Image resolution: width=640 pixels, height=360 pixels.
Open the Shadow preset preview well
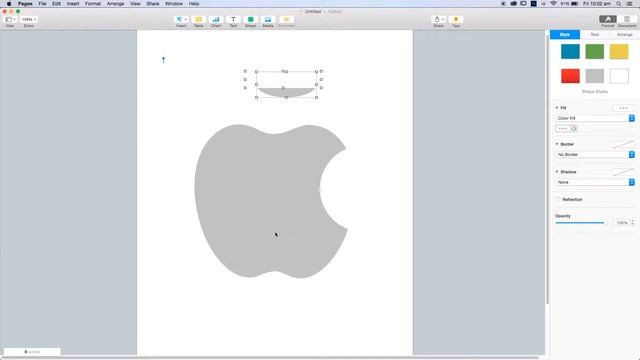point(623,172)
